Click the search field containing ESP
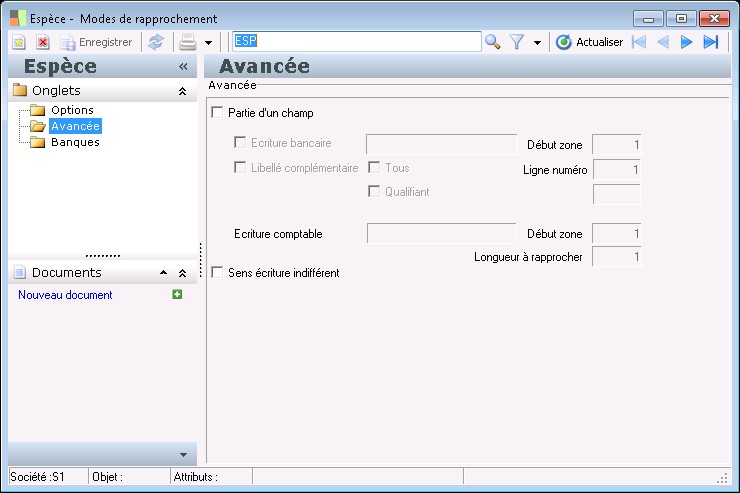This screenshot has height=493, width=740. 356,42
